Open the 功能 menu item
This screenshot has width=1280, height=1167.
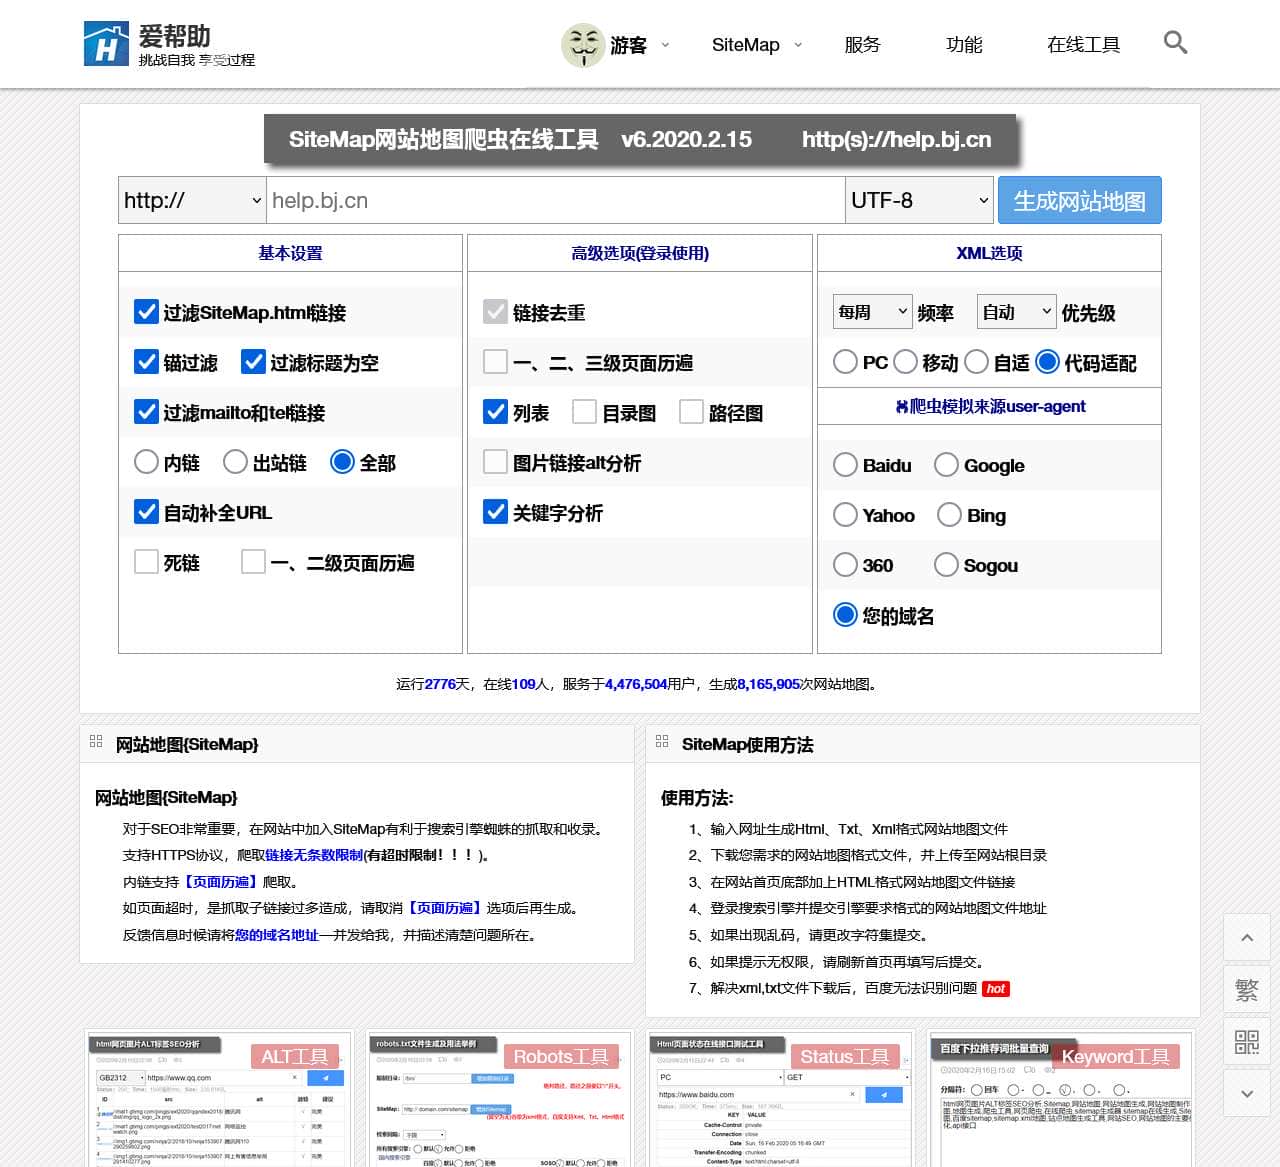[964, 45]
